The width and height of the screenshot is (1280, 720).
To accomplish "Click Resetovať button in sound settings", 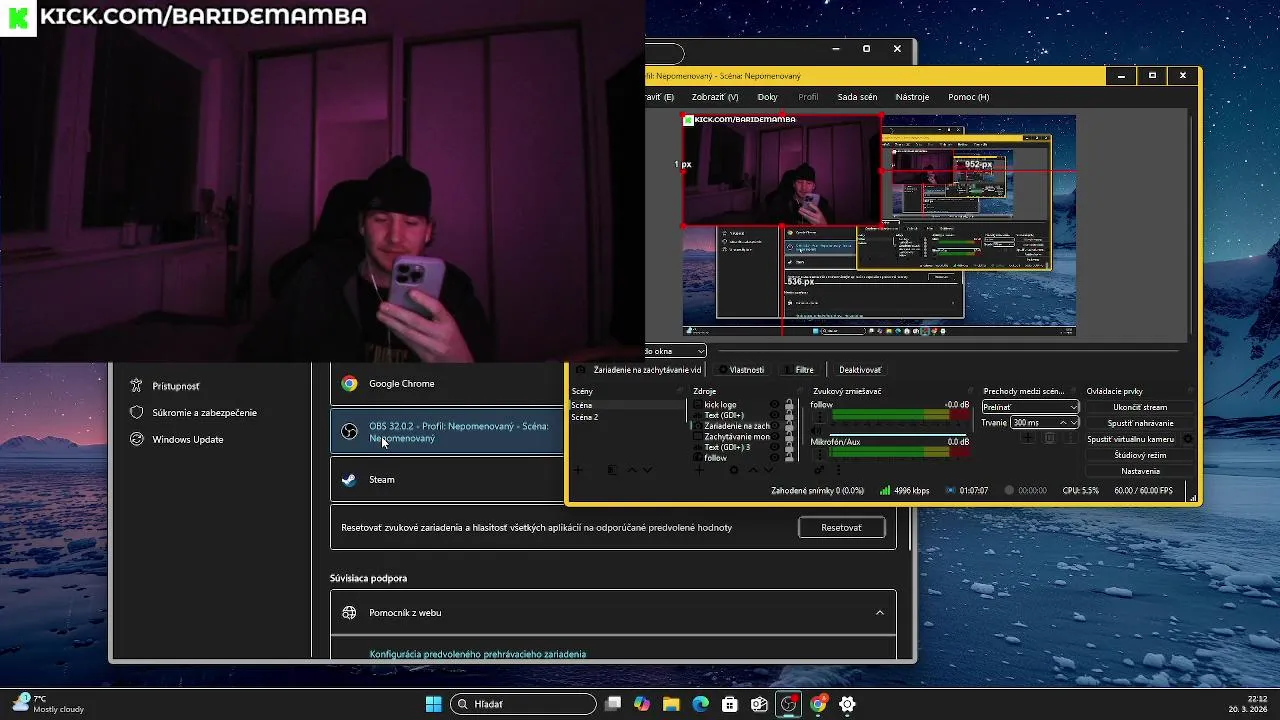I will 841,527.
